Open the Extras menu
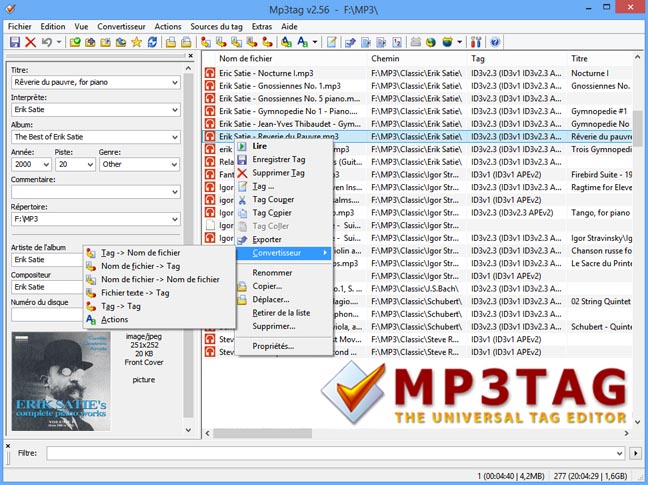Image resolution: width=648 pixels, height=485 pixels. click(x=262, y=26)
